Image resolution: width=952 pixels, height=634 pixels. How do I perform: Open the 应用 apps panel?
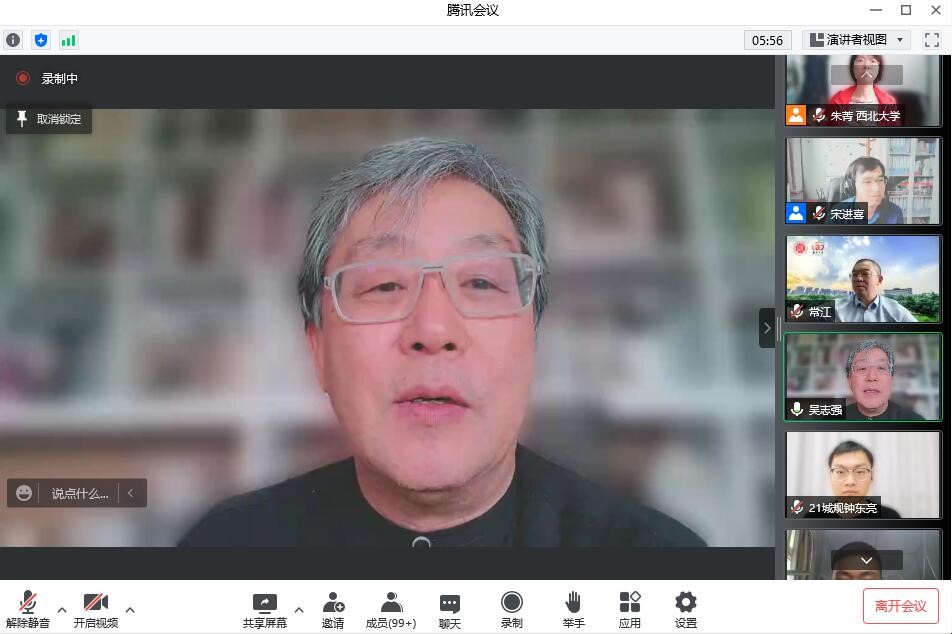pos(629,609)
